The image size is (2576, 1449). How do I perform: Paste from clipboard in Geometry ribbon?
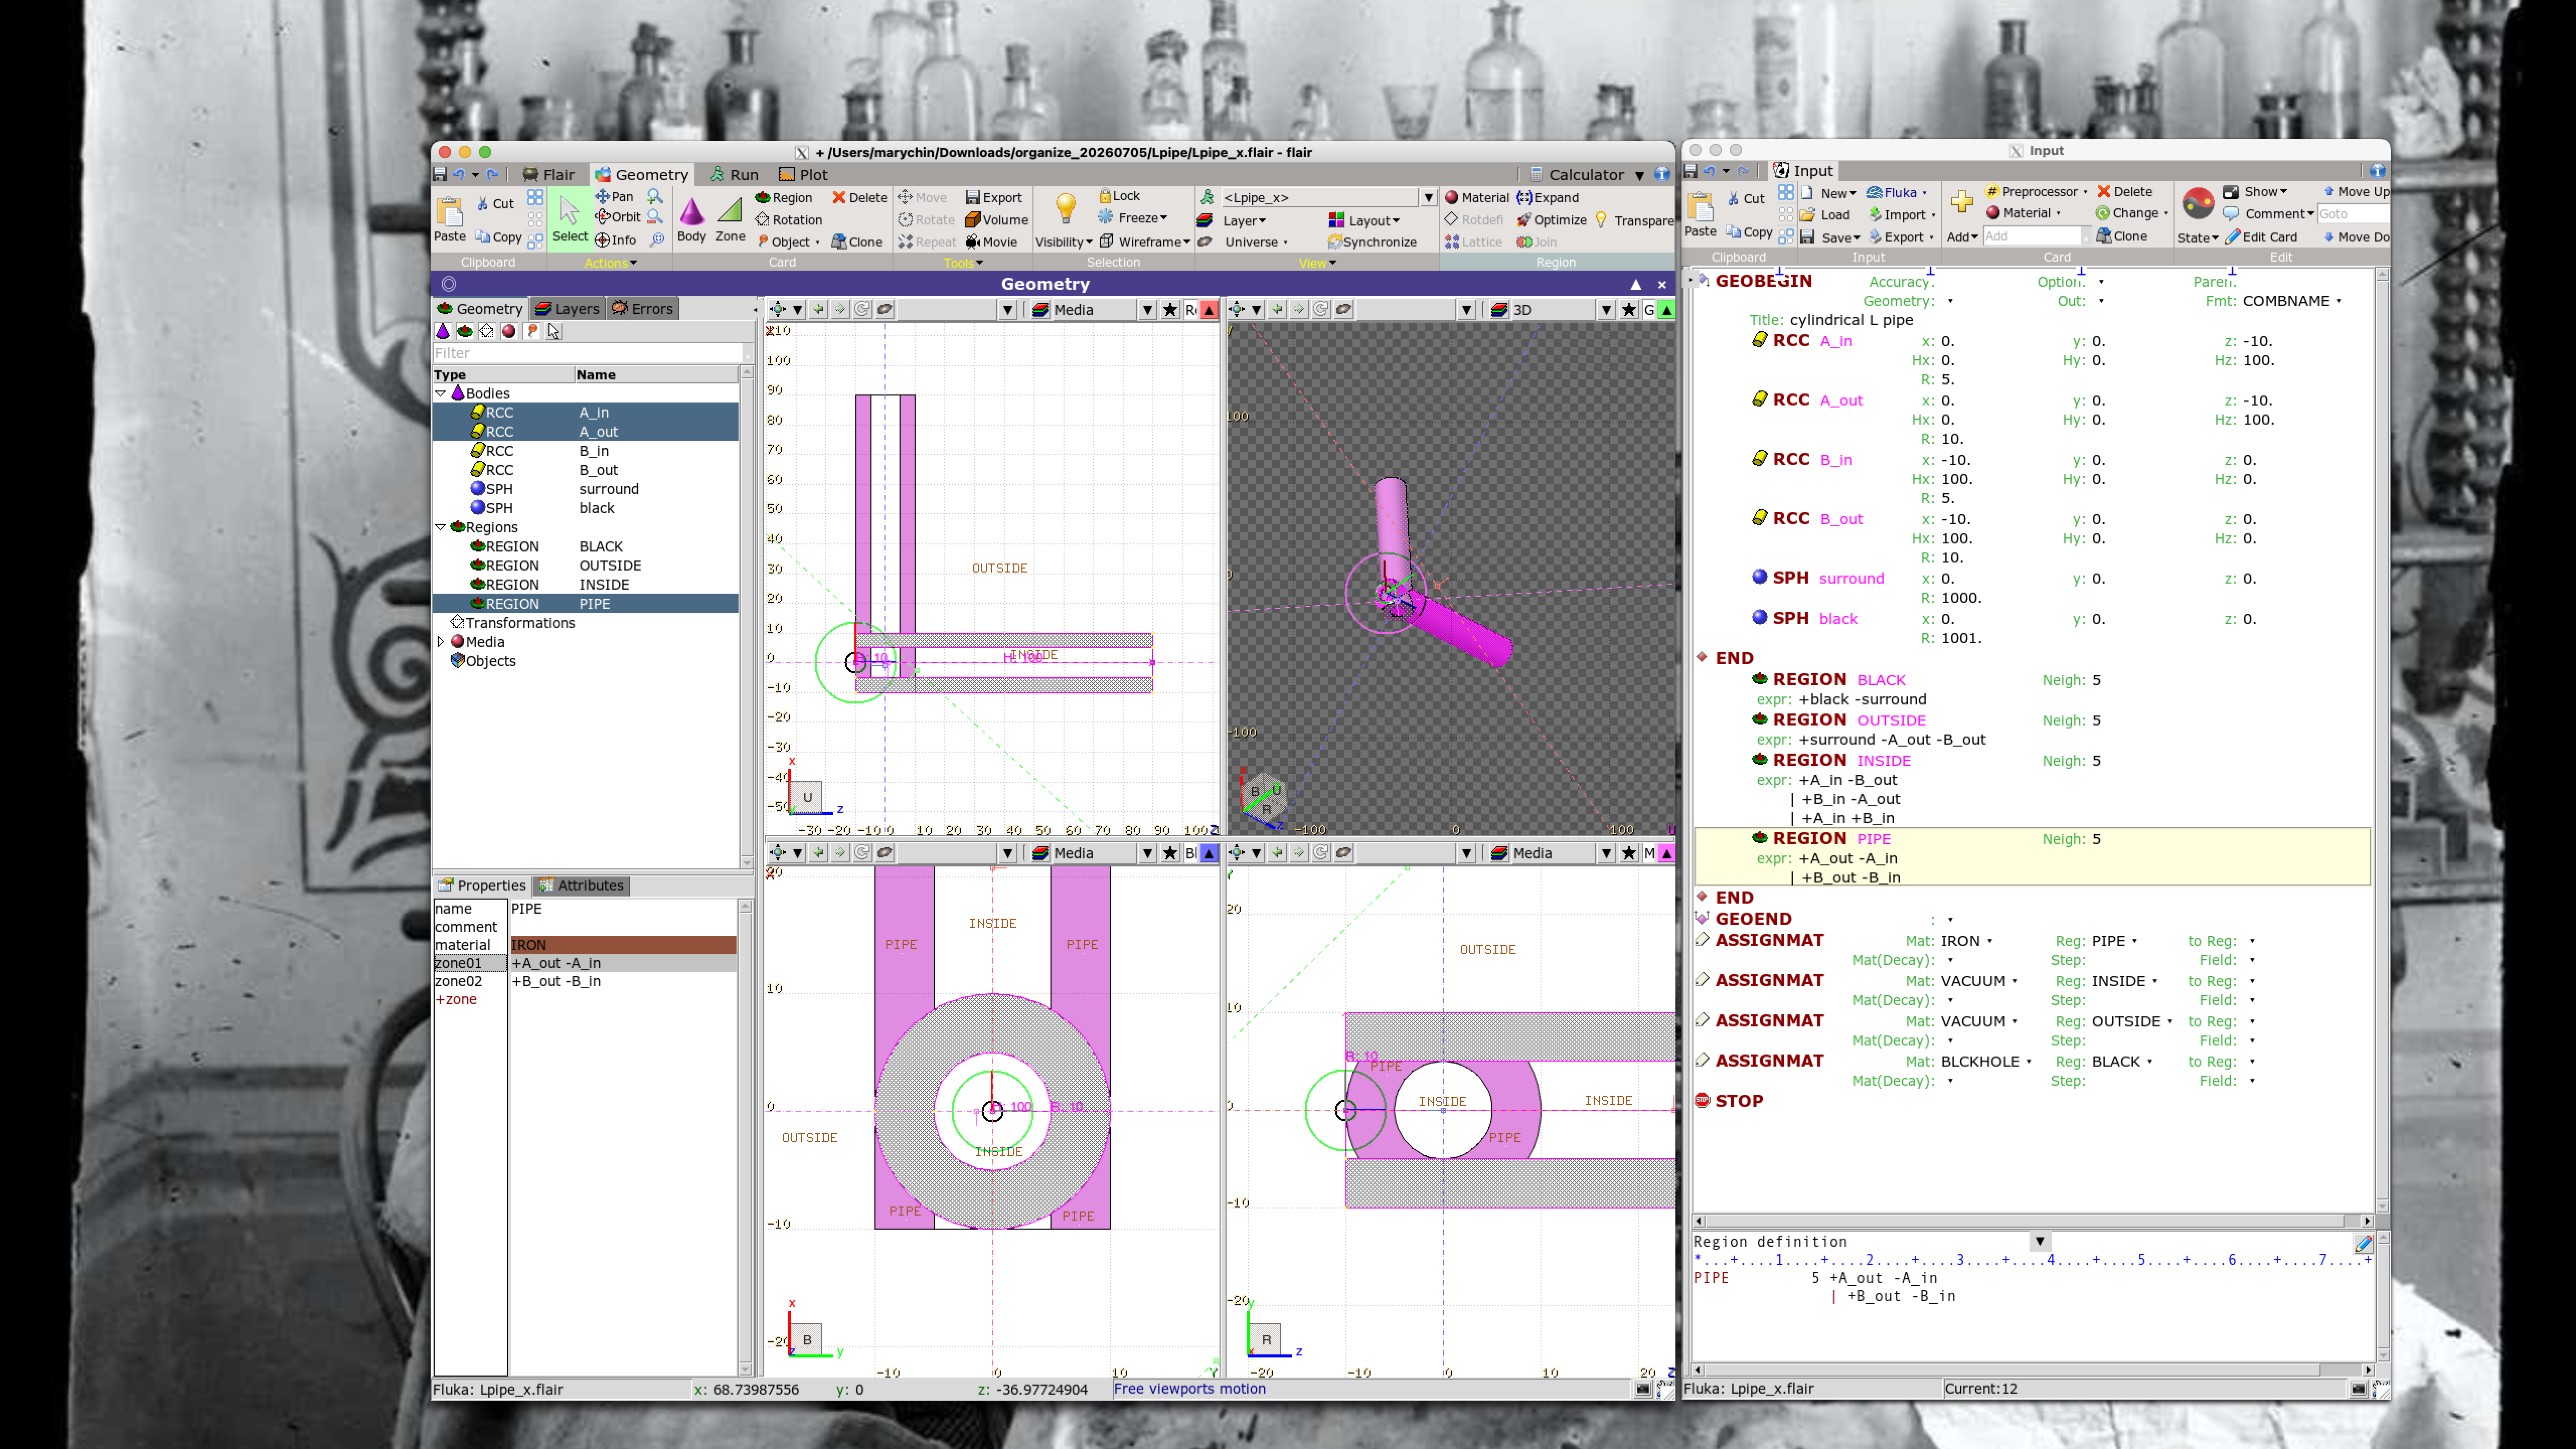click(x=449, y=218)
